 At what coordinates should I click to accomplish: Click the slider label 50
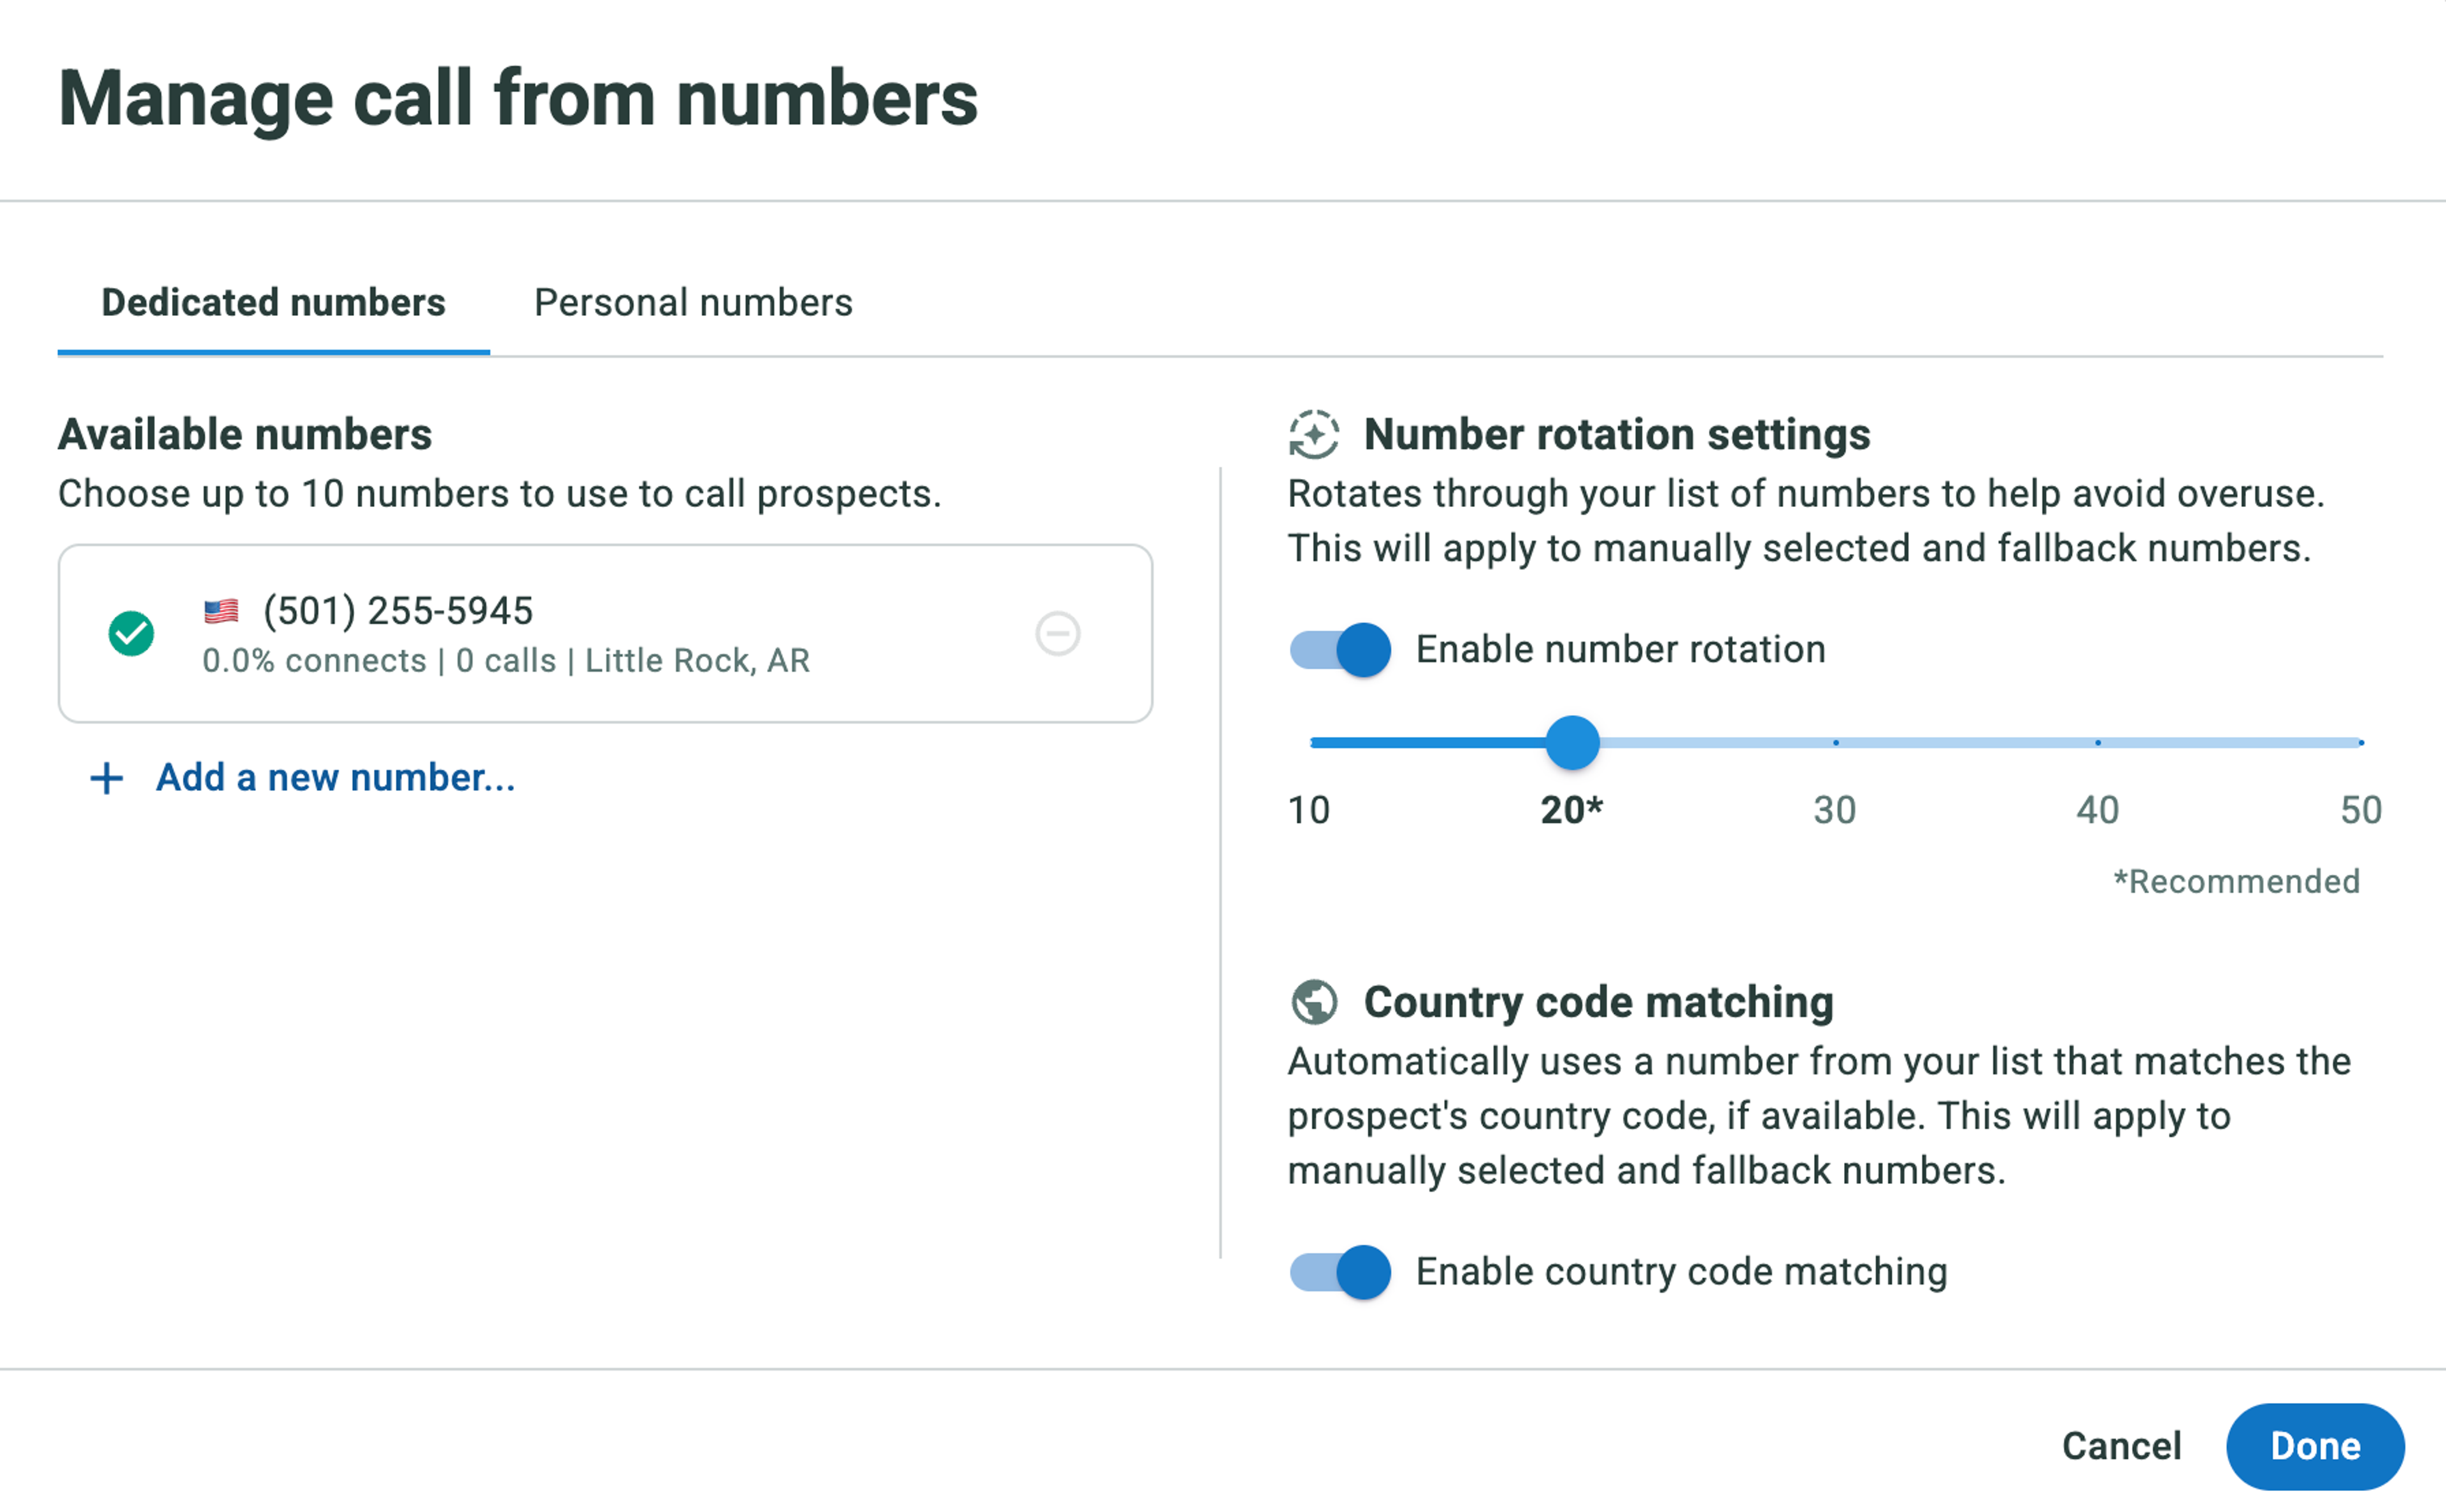coord(2360,809)
